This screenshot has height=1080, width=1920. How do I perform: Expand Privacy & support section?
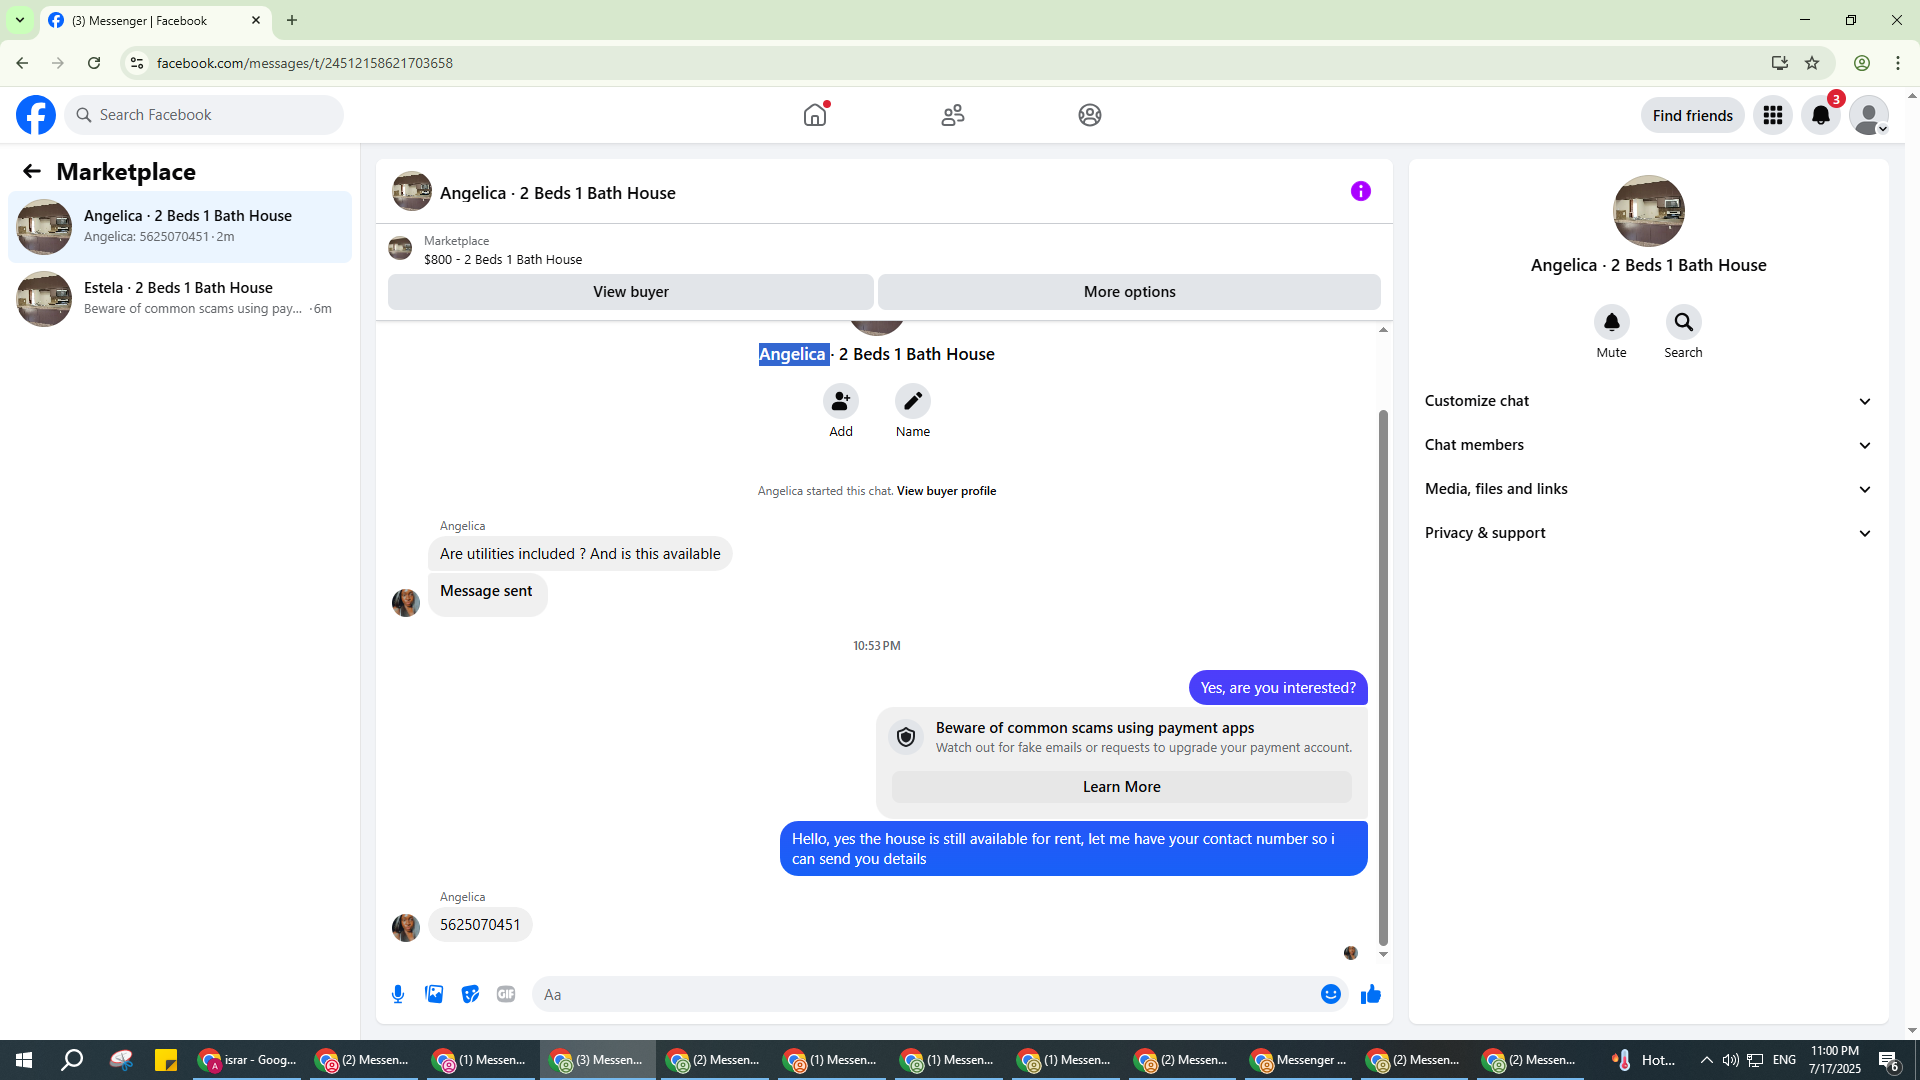click(1648, 533)
